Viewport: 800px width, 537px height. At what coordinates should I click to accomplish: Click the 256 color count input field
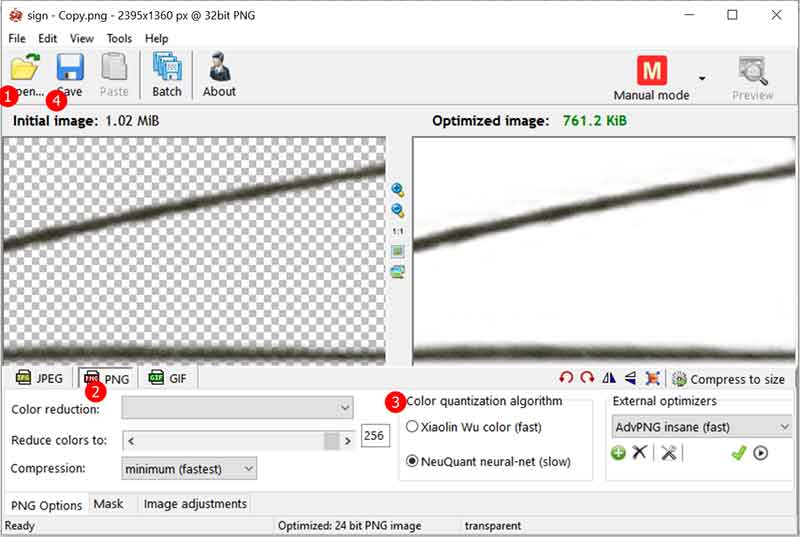point(375,438)
